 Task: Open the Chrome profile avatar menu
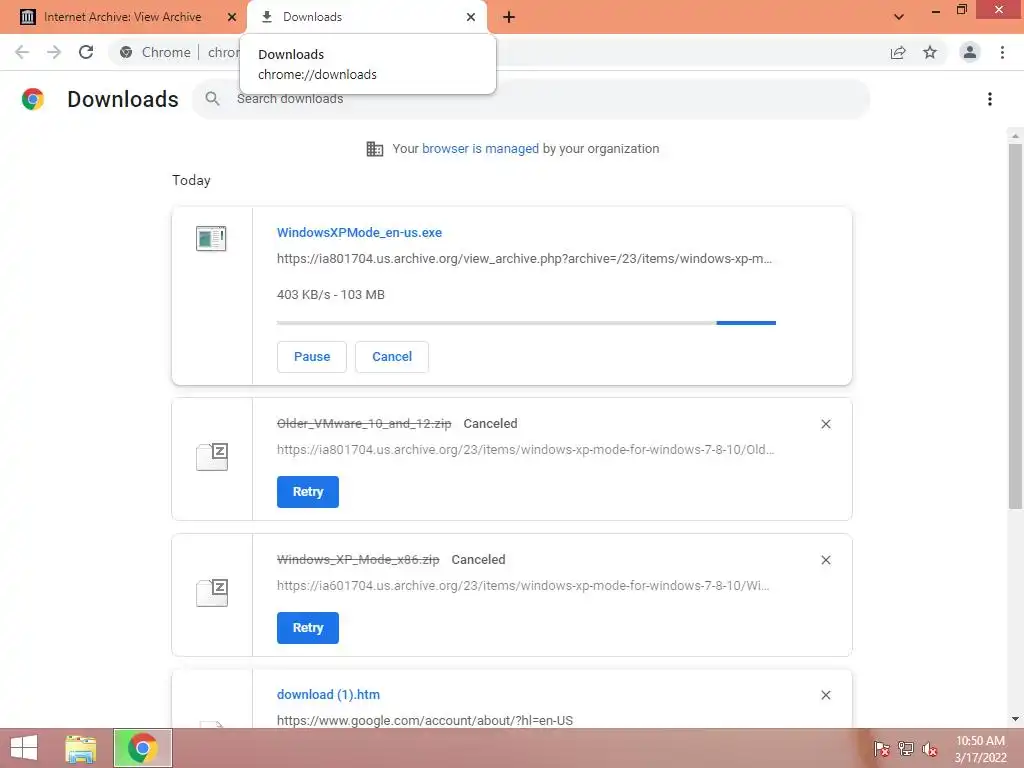[x=970, y=52]
